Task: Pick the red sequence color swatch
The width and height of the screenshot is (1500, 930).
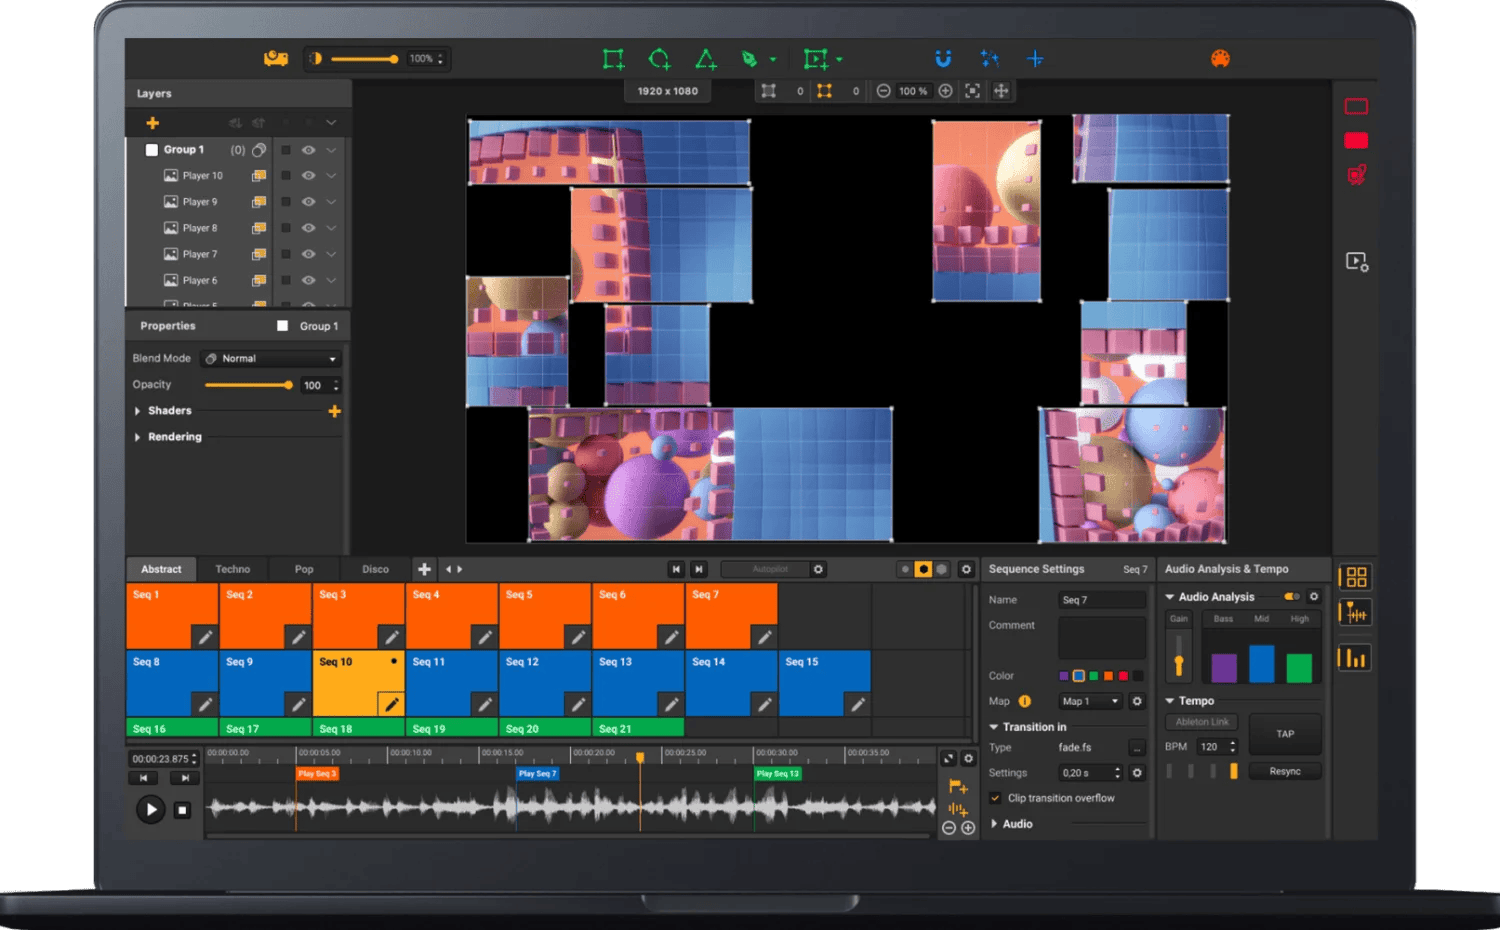Action: click(1123, 676)
